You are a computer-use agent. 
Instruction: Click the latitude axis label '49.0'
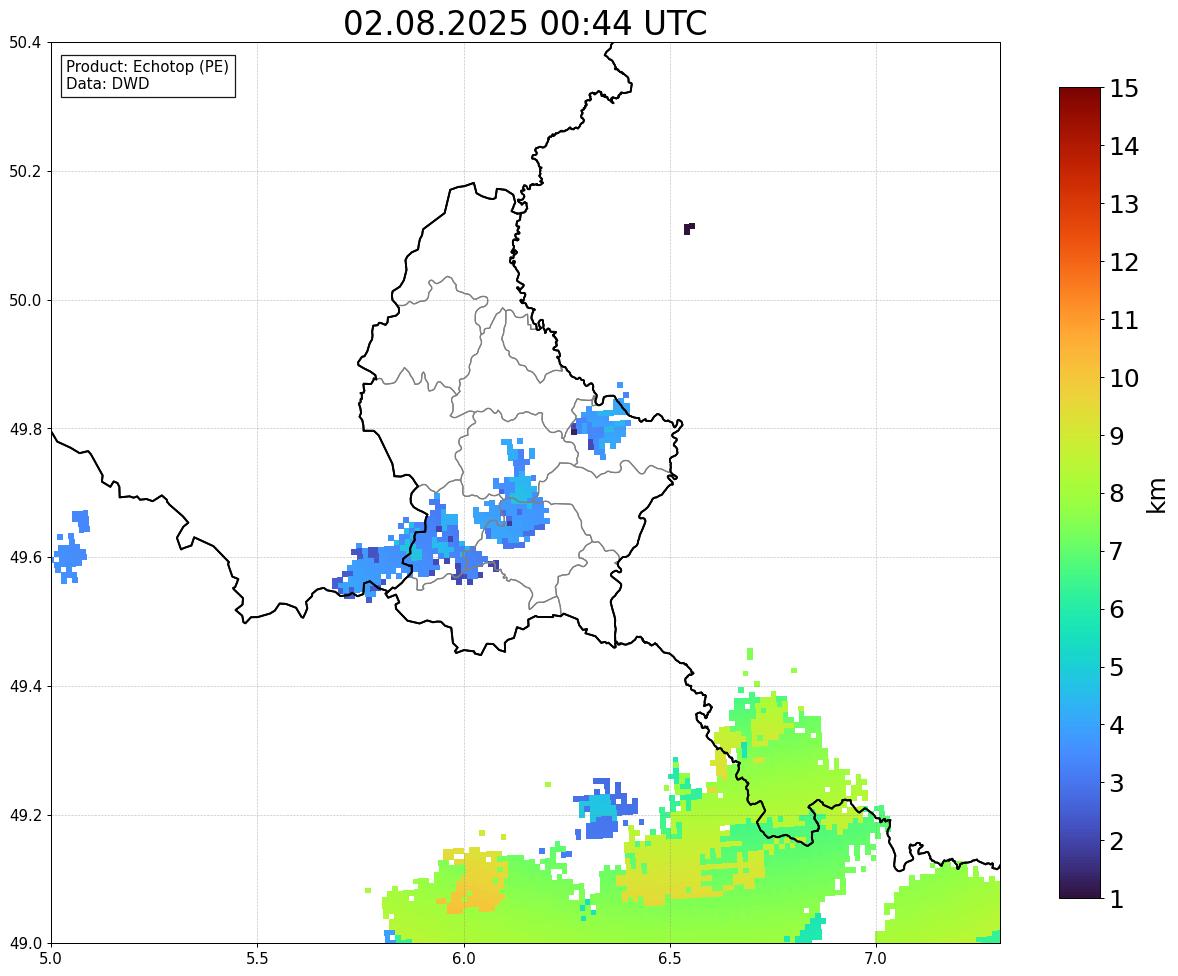pyautogui.click(x=25, y=944)
